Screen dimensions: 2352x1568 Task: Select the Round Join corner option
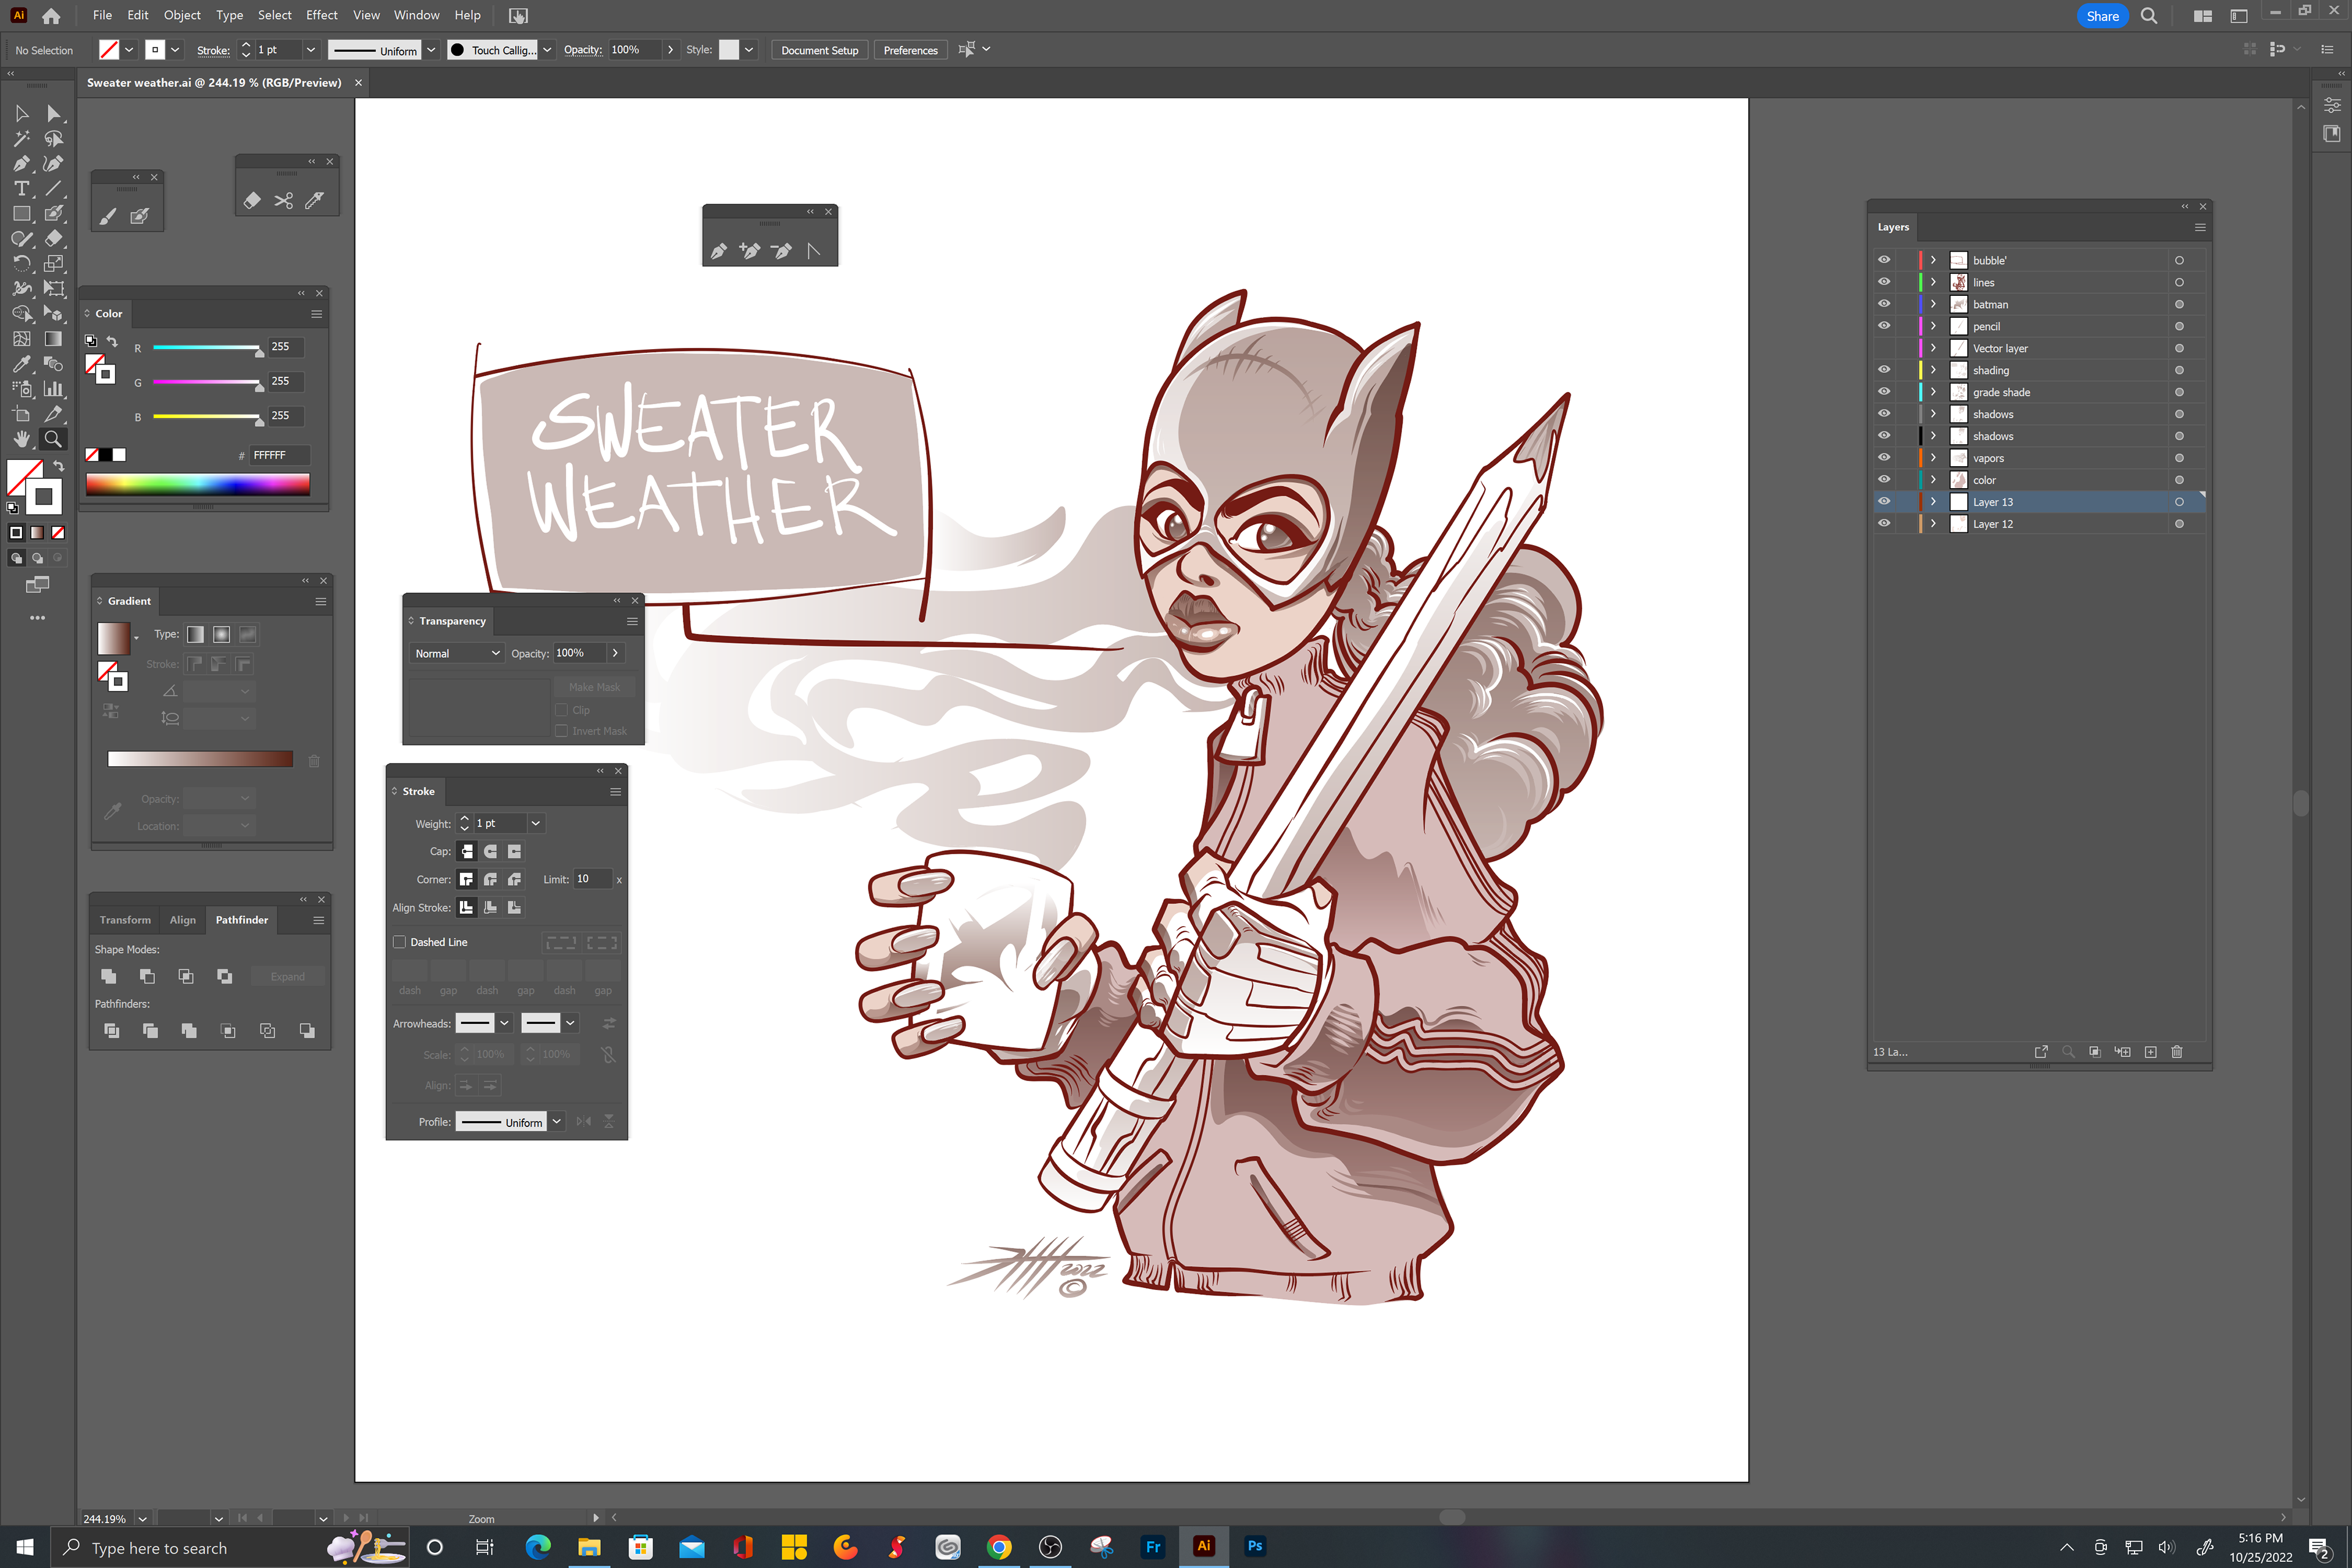490,879
